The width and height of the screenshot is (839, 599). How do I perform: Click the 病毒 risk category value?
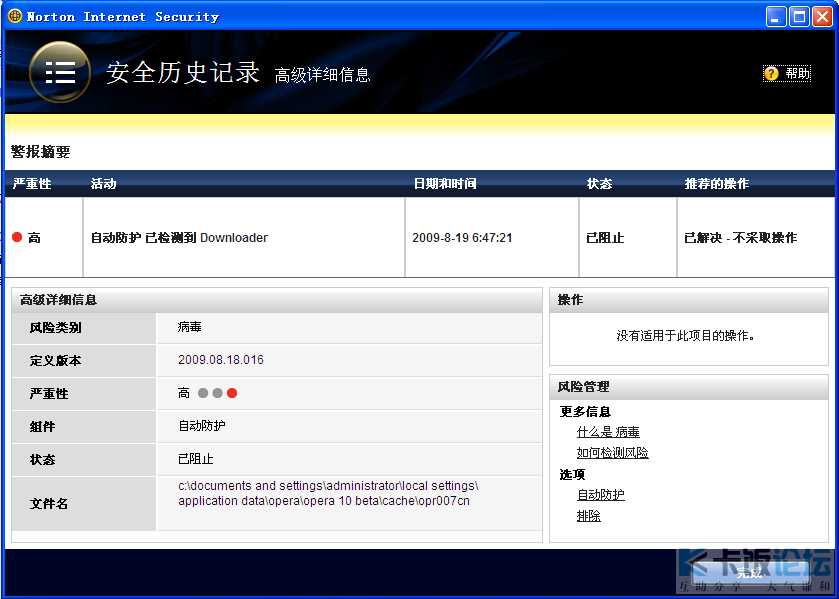coord(189,327)
